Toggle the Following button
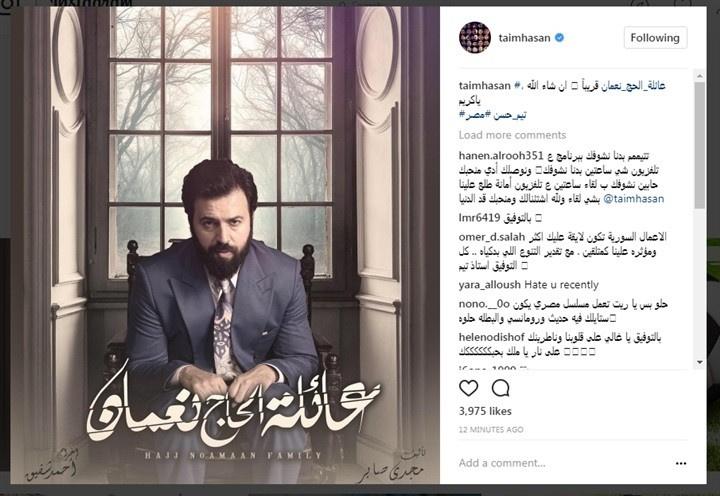The width and height of the screenshot is (720, 496). (x=655, y=38)
